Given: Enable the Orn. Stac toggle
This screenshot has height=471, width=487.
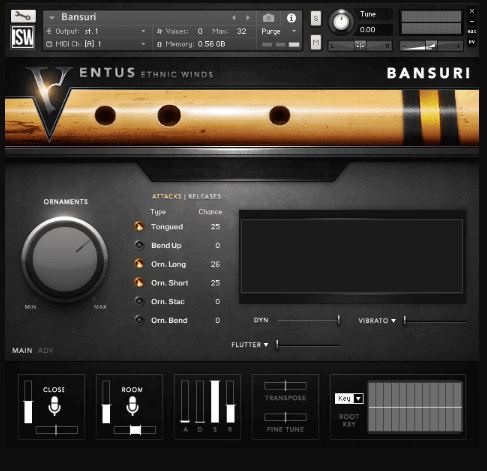Looking at the screenshot, I should point(139,301).
